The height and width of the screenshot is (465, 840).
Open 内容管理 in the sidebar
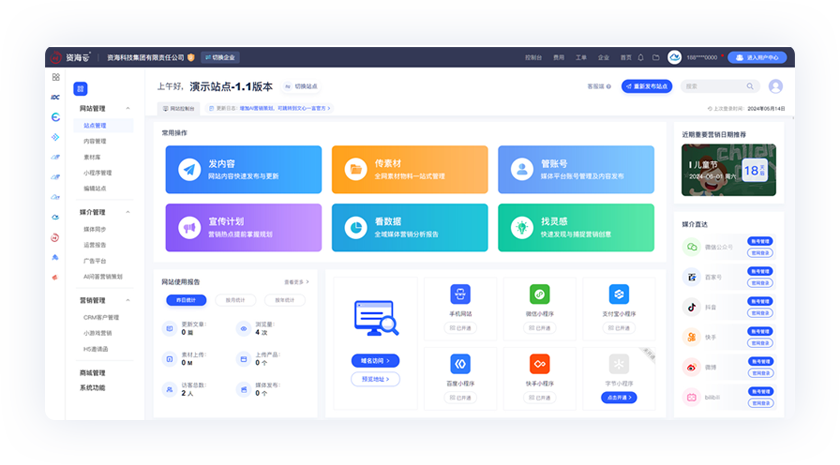tap(95, 142)
